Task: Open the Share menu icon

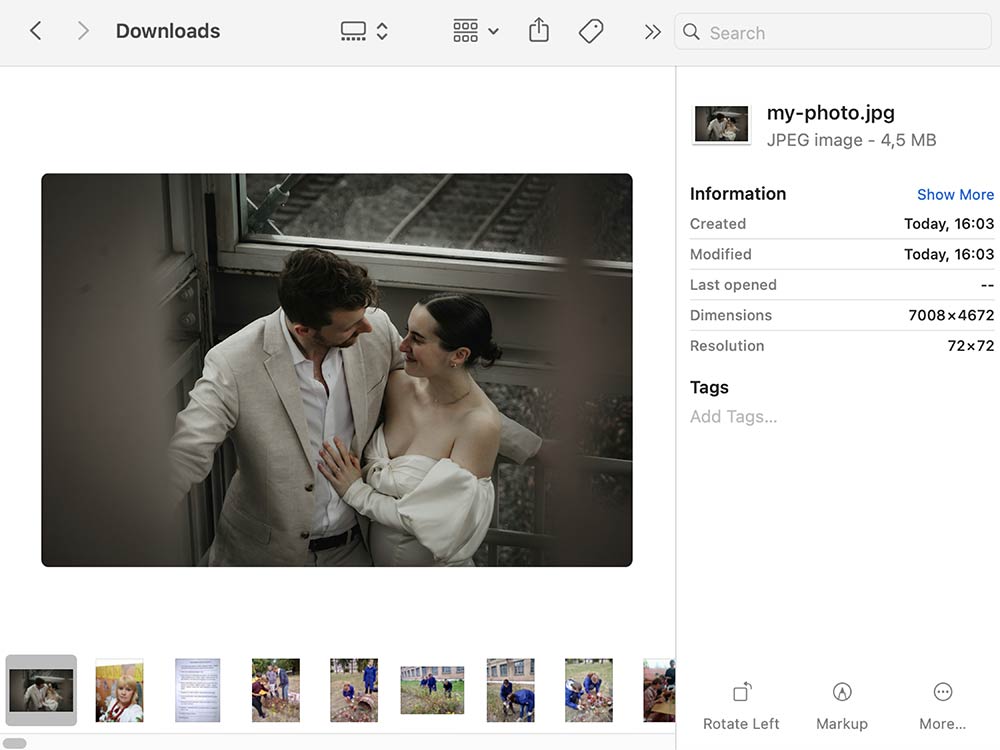Action: coord(539,30)
